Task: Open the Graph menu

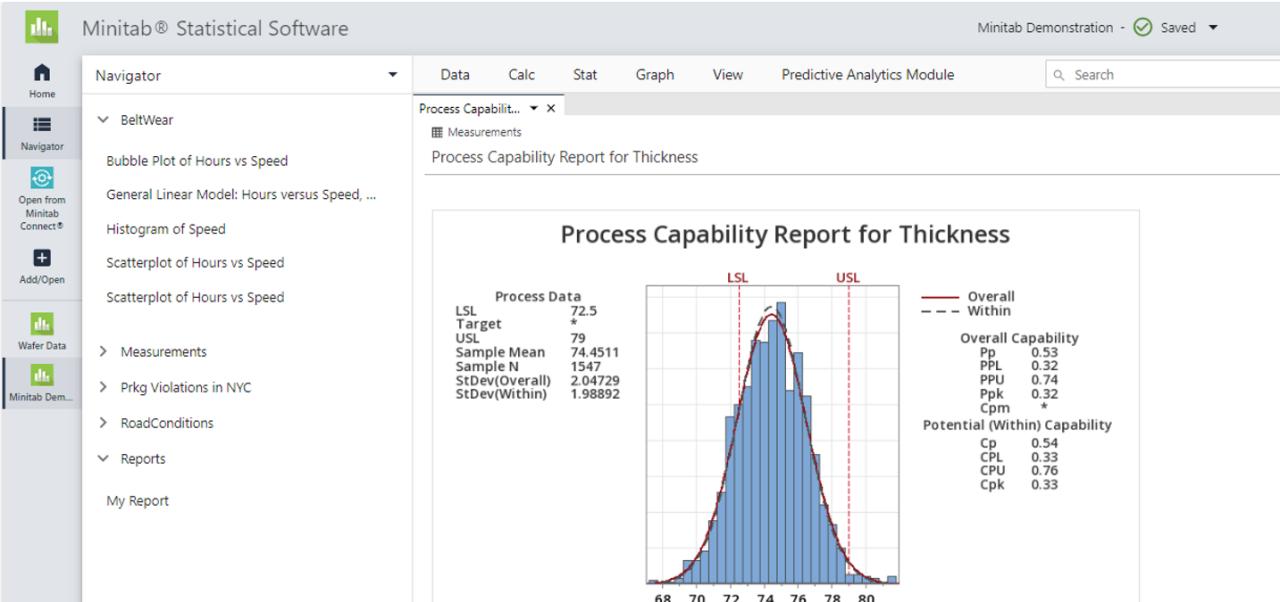Action: pos(654,74)
